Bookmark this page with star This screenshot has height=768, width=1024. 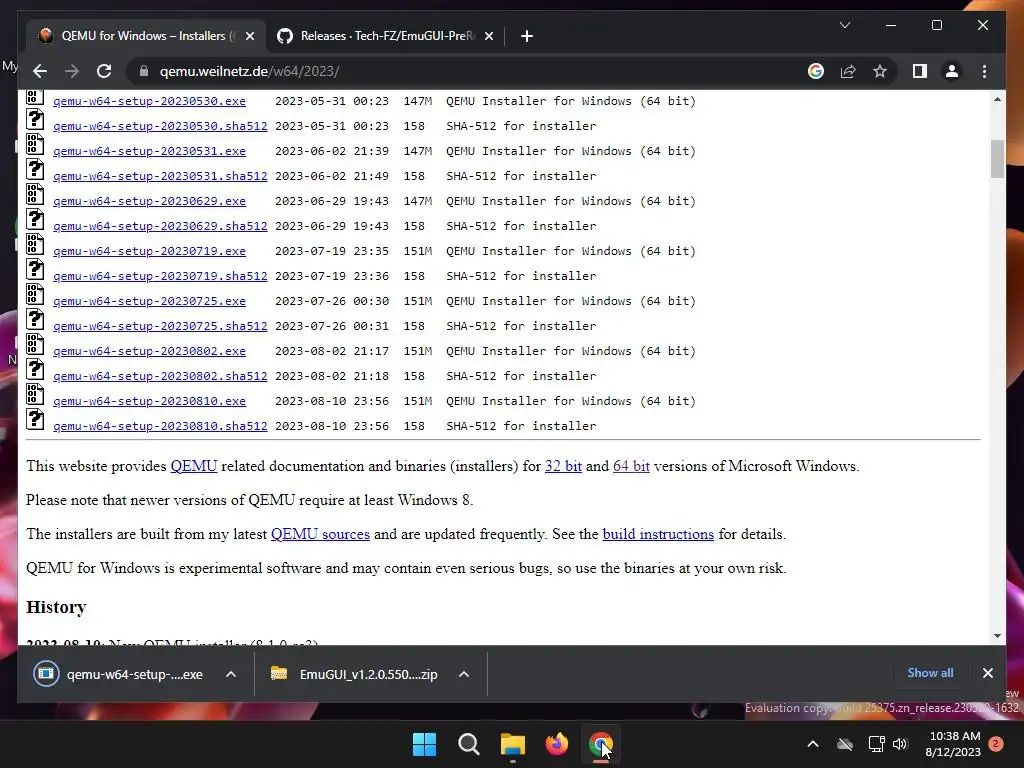point(880,71)
